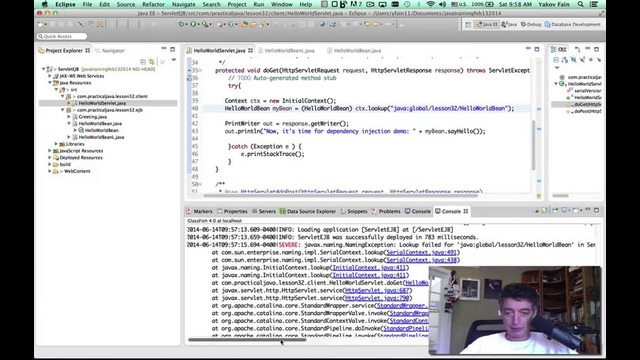This screenshot has height=360, width=640.
Task: Expand the Libraries node
Action: click(x=56, y=144)
